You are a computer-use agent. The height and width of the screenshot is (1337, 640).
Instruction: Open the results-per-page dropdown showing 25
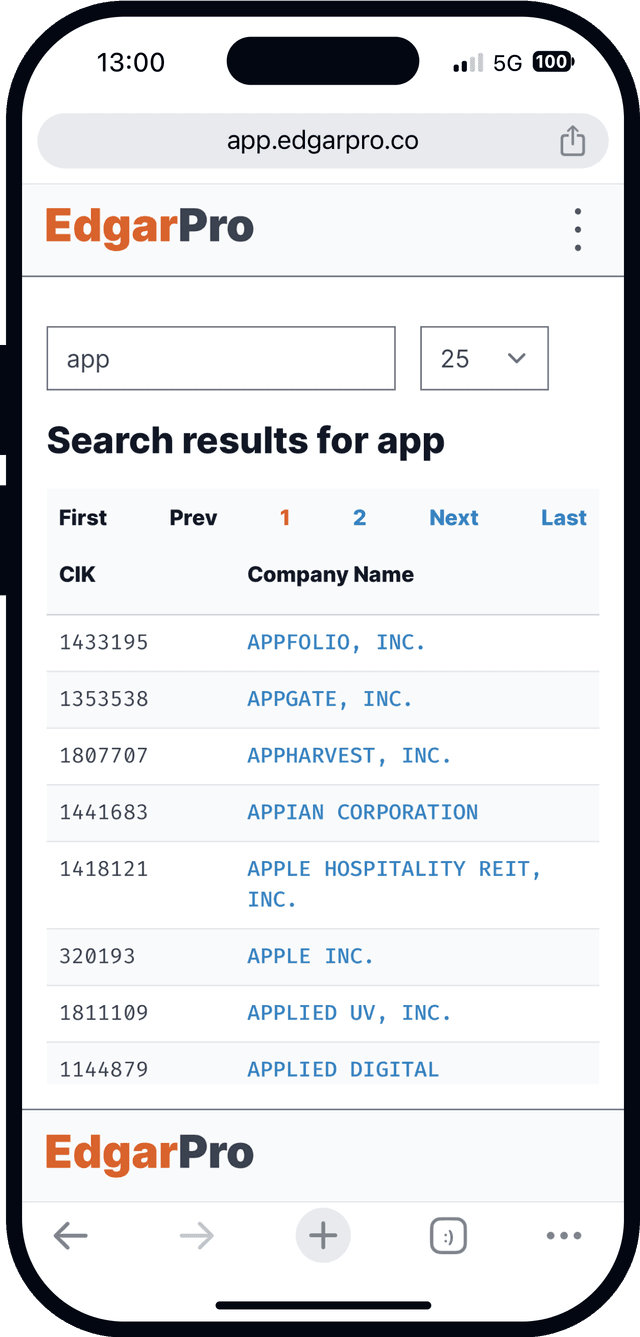tap(484, 358)
